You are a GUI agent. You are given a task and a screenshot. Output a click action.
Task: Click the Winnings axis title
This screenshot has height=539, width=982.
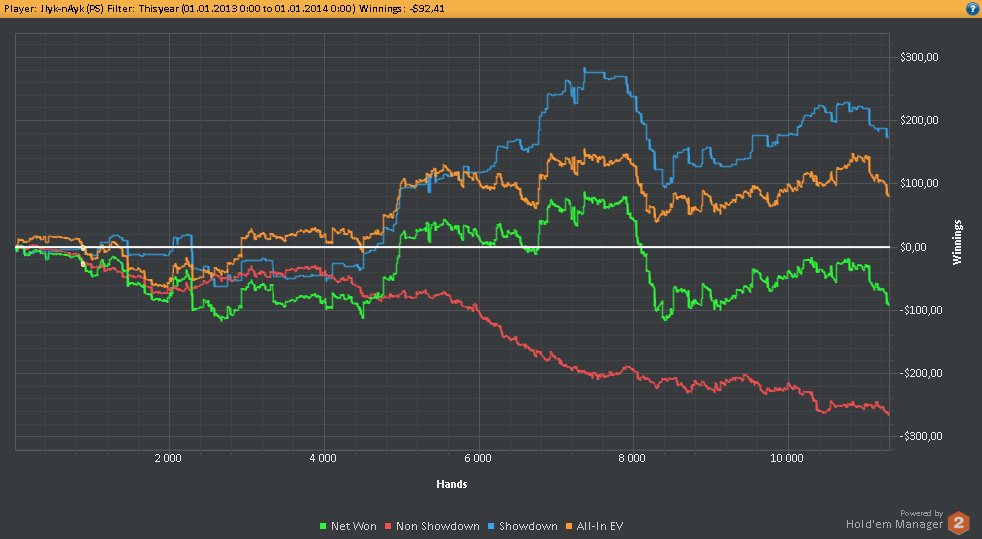(957, 242)
